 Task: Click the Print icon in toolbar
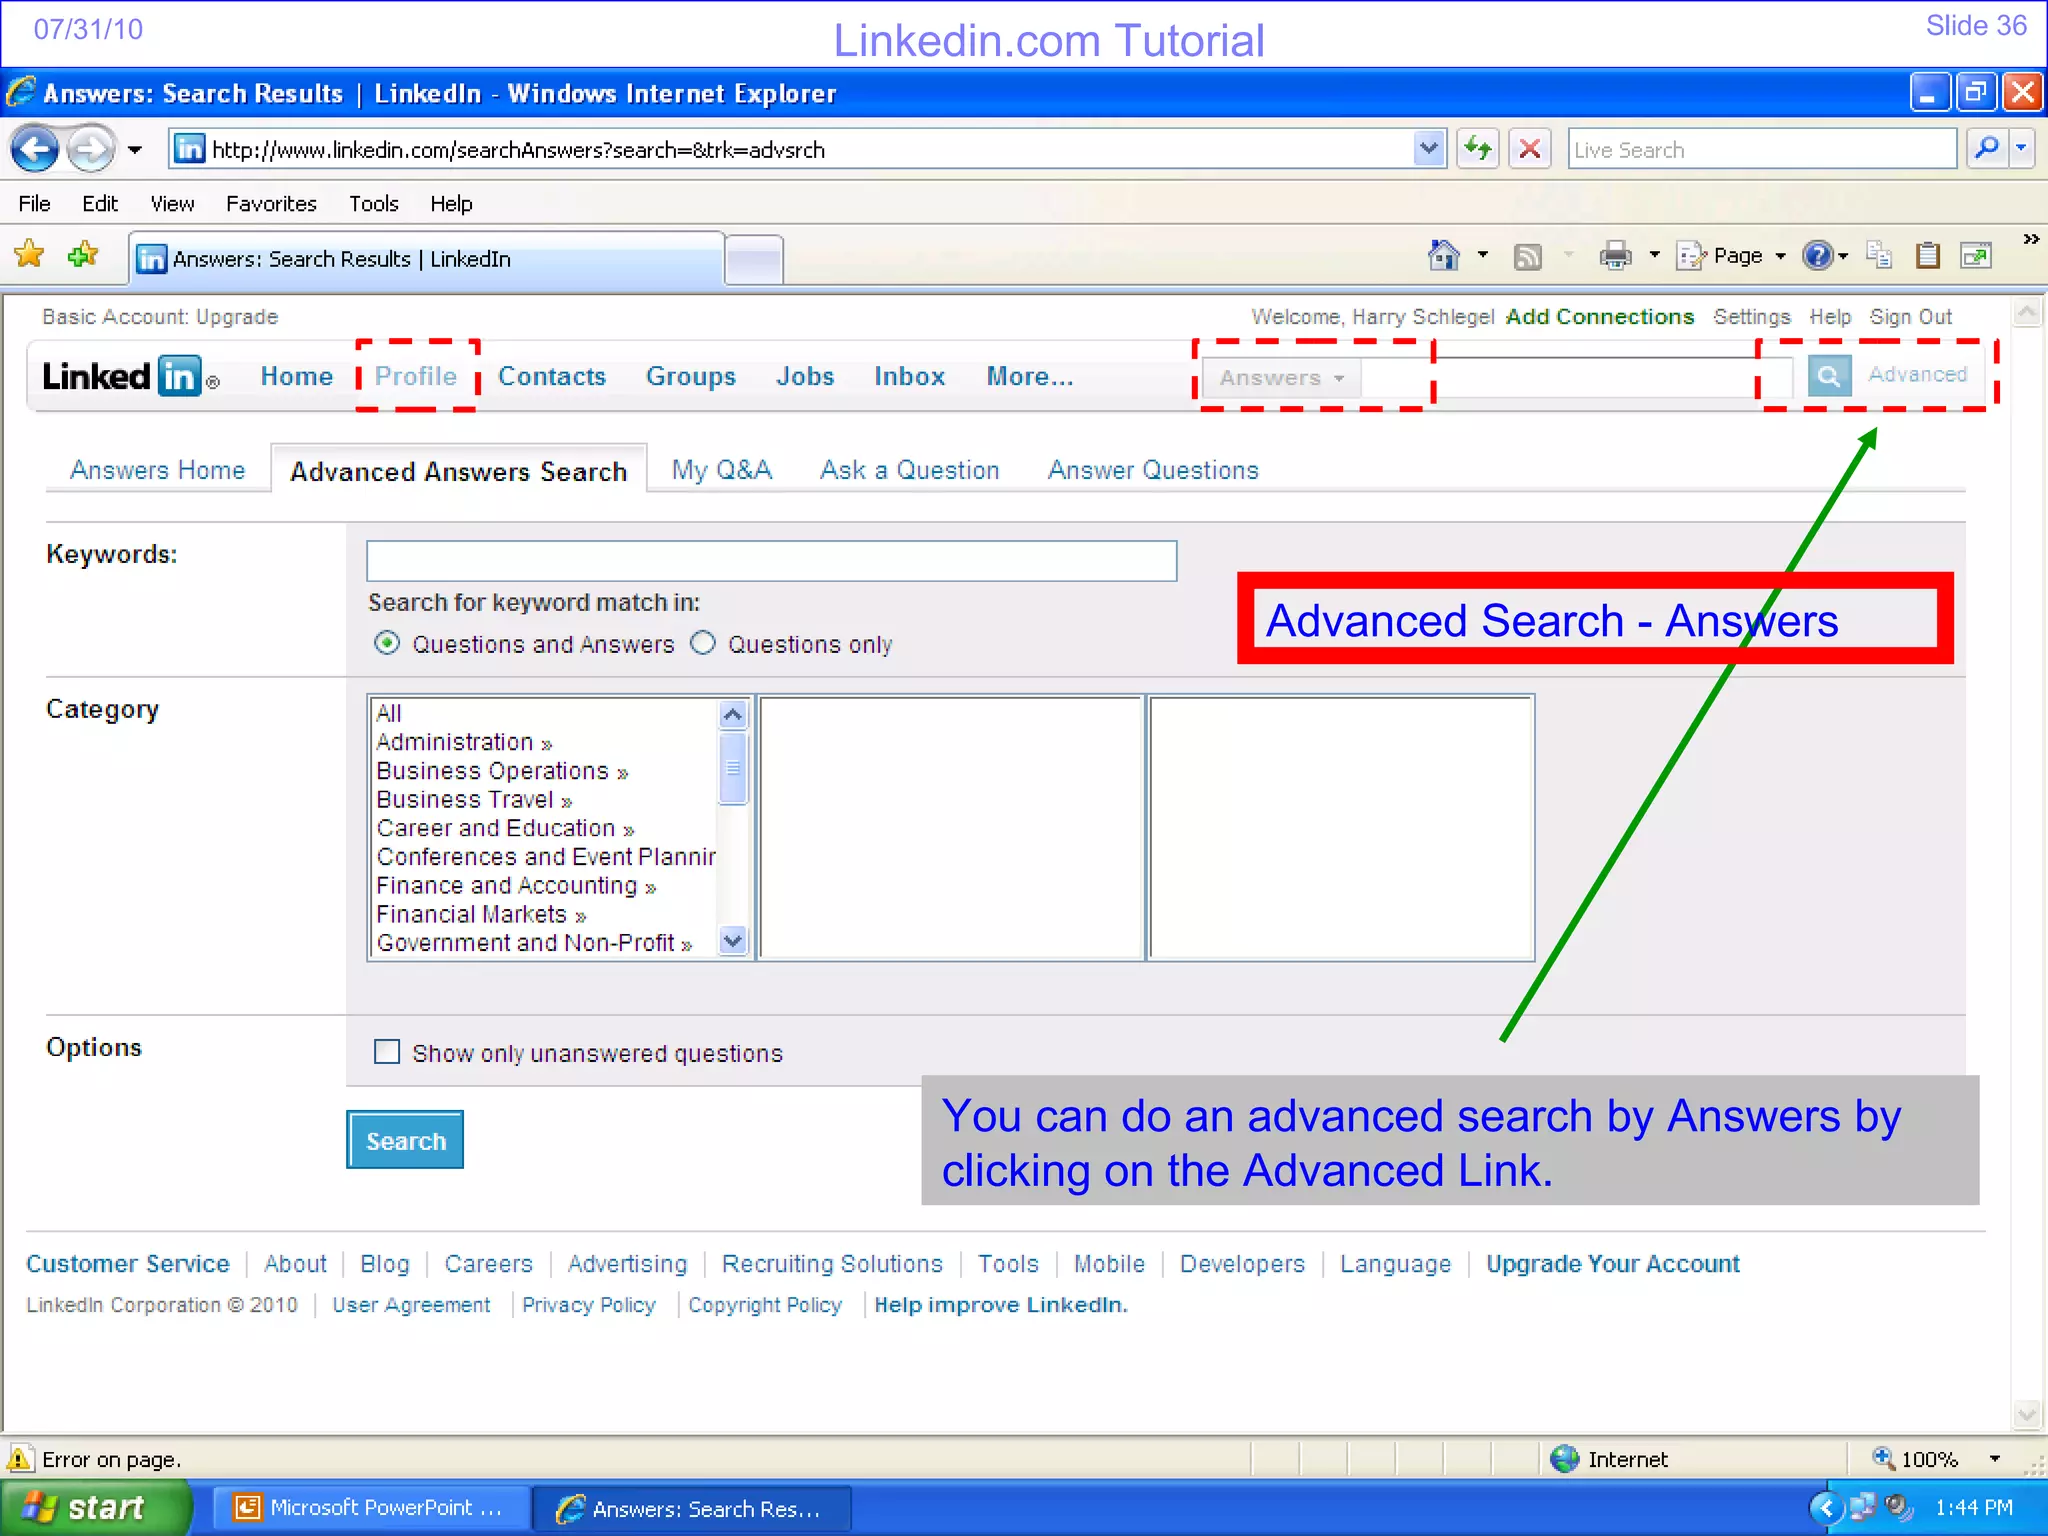click(1615, 256)
